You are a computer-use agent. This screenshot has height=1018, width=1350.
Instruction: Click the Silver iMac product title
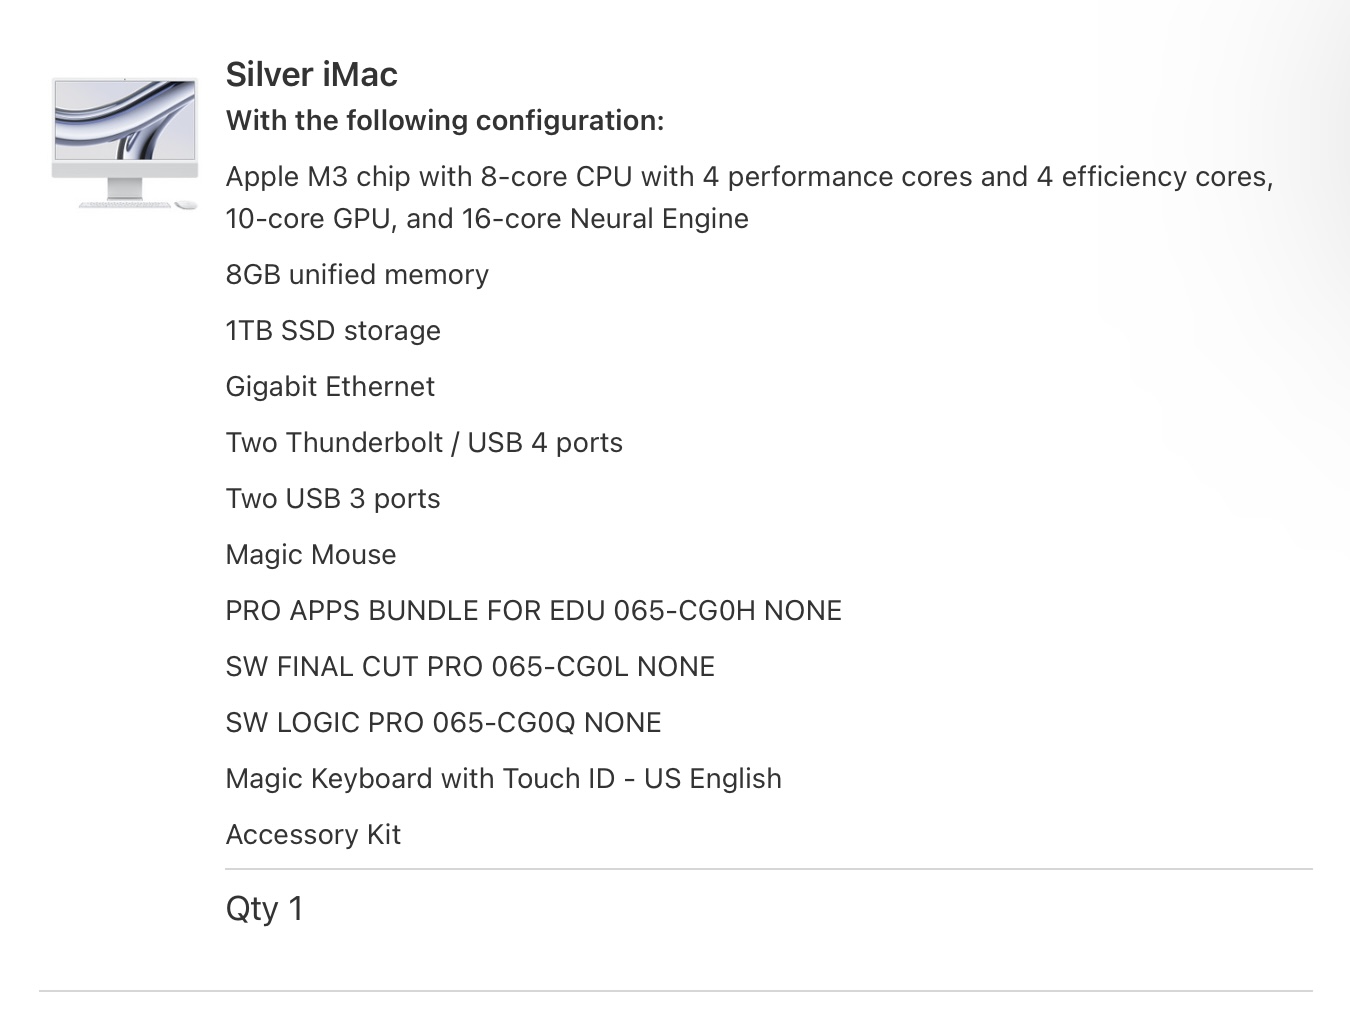(x=311, y=75)
